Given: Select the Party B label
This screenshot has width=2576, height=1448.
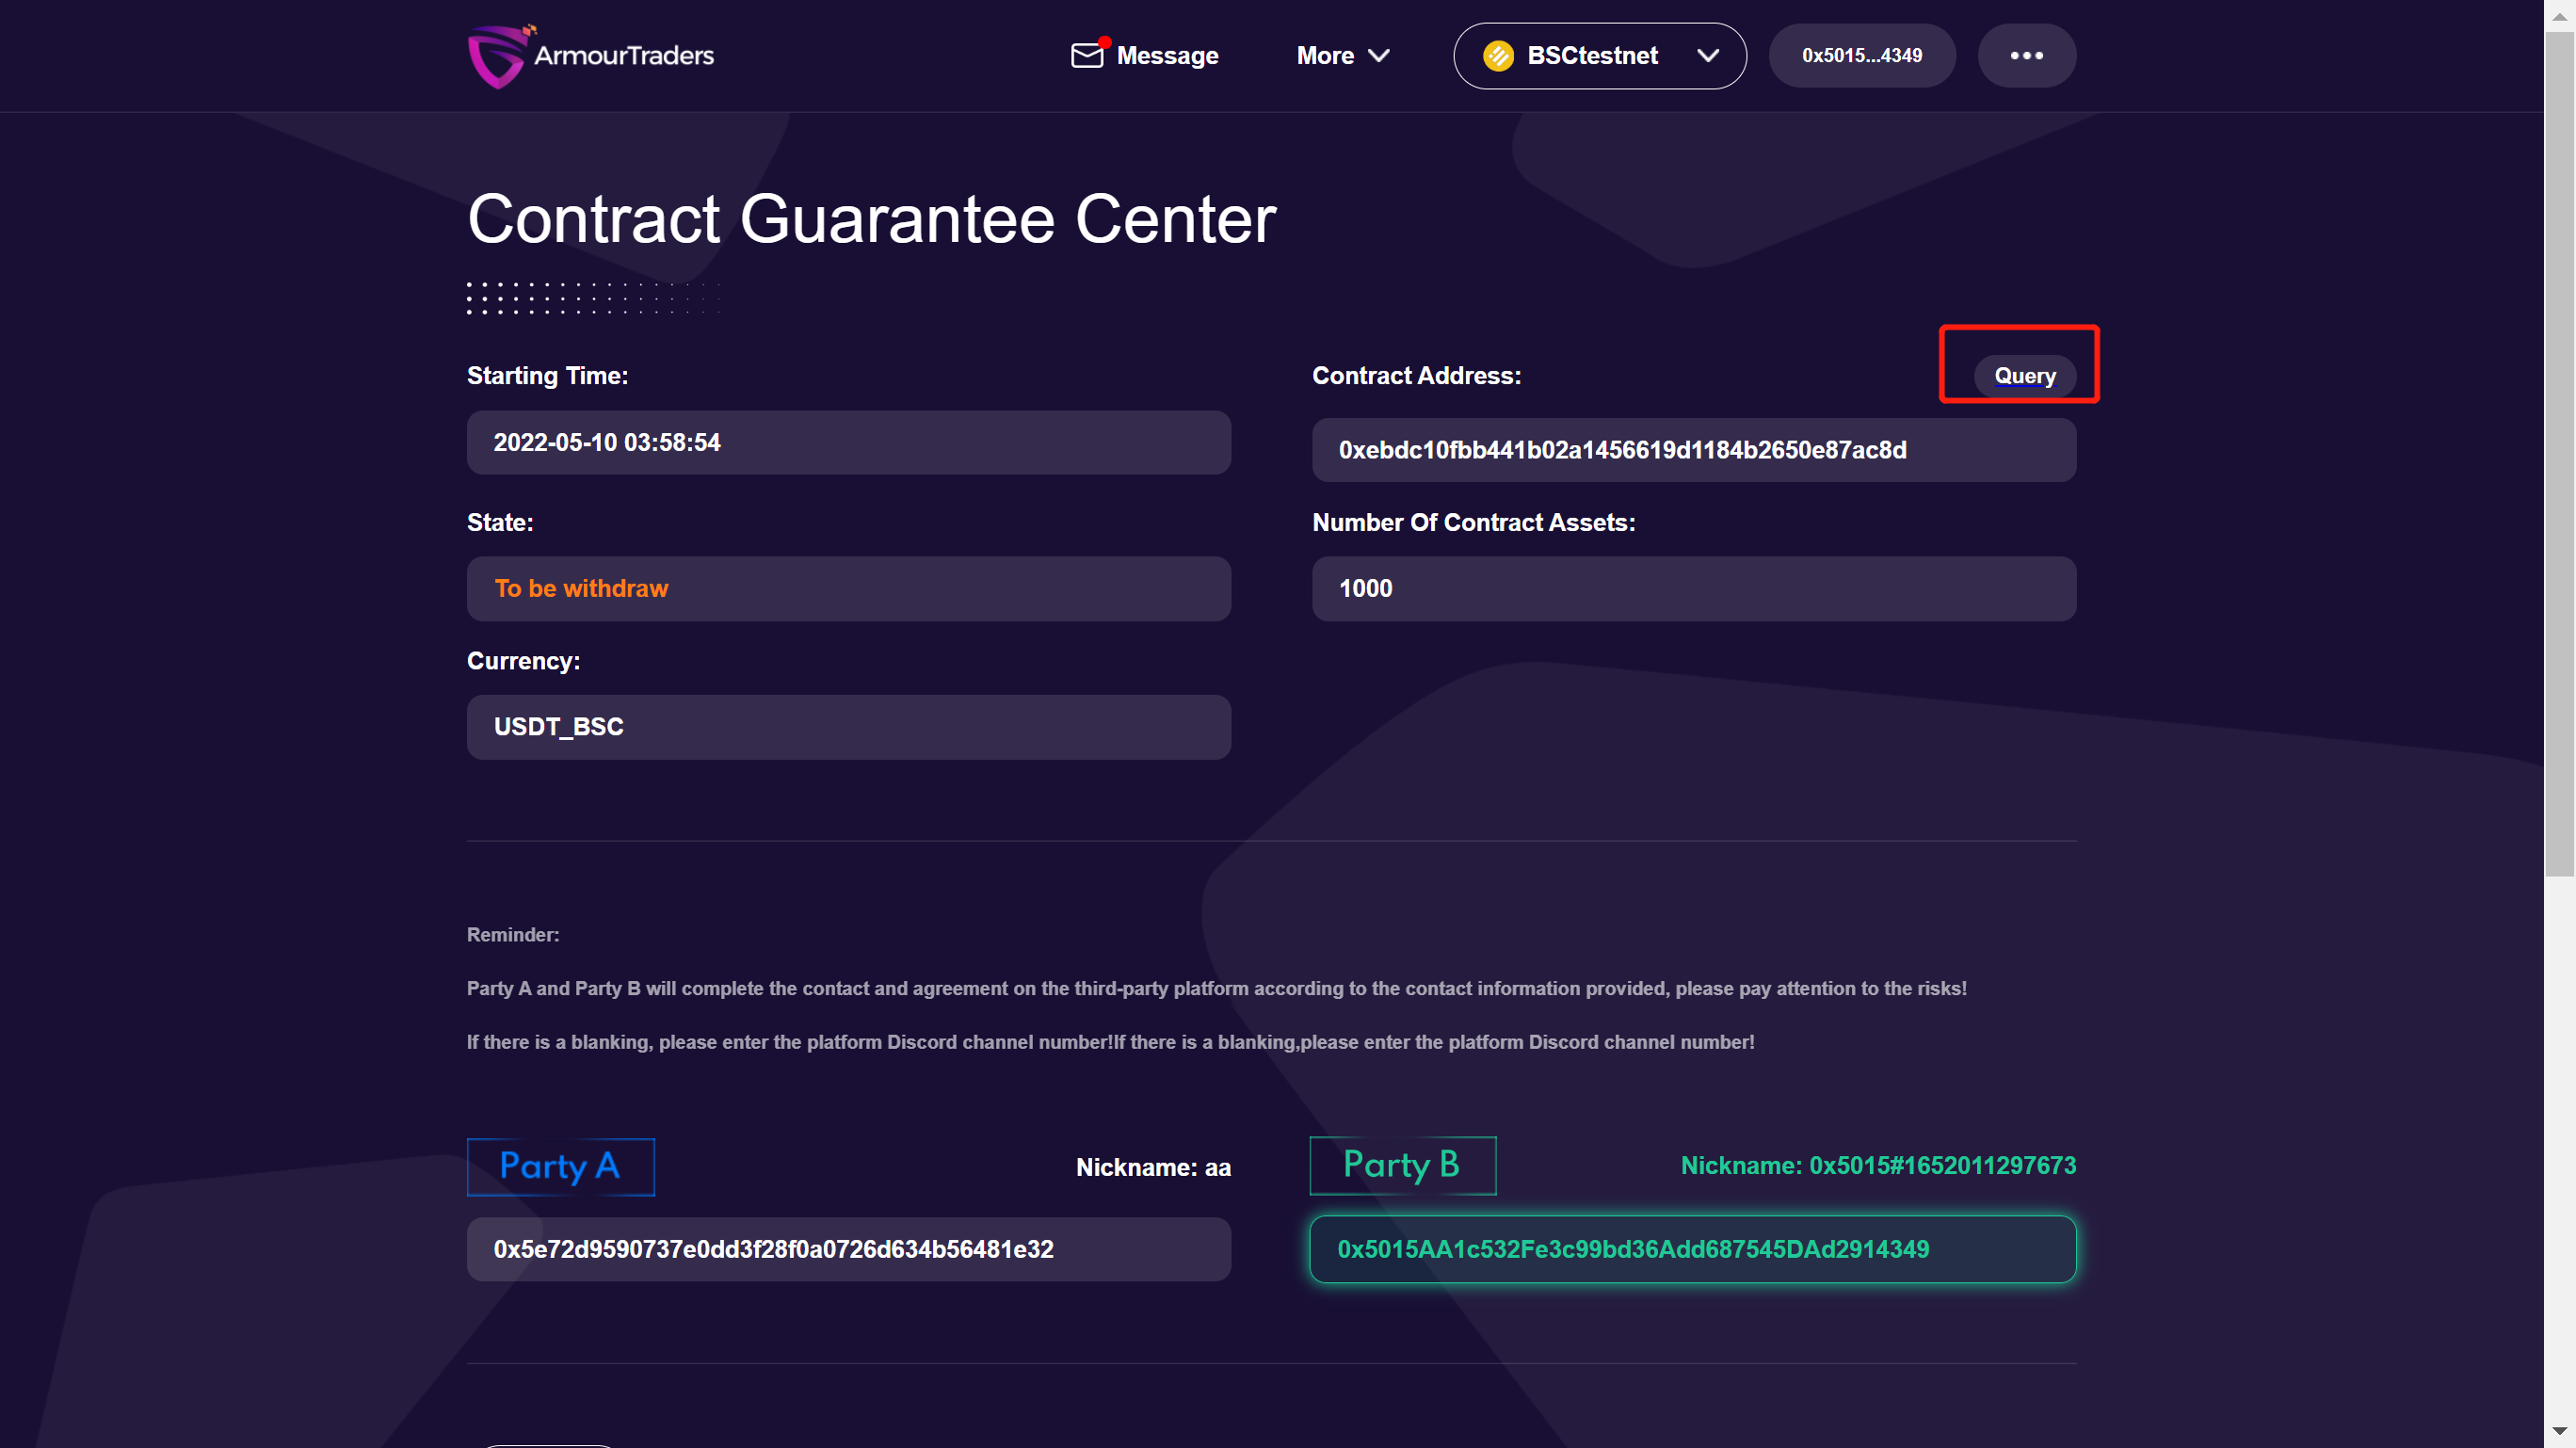Looking at the screenshot, I should click(1402, 1165).
